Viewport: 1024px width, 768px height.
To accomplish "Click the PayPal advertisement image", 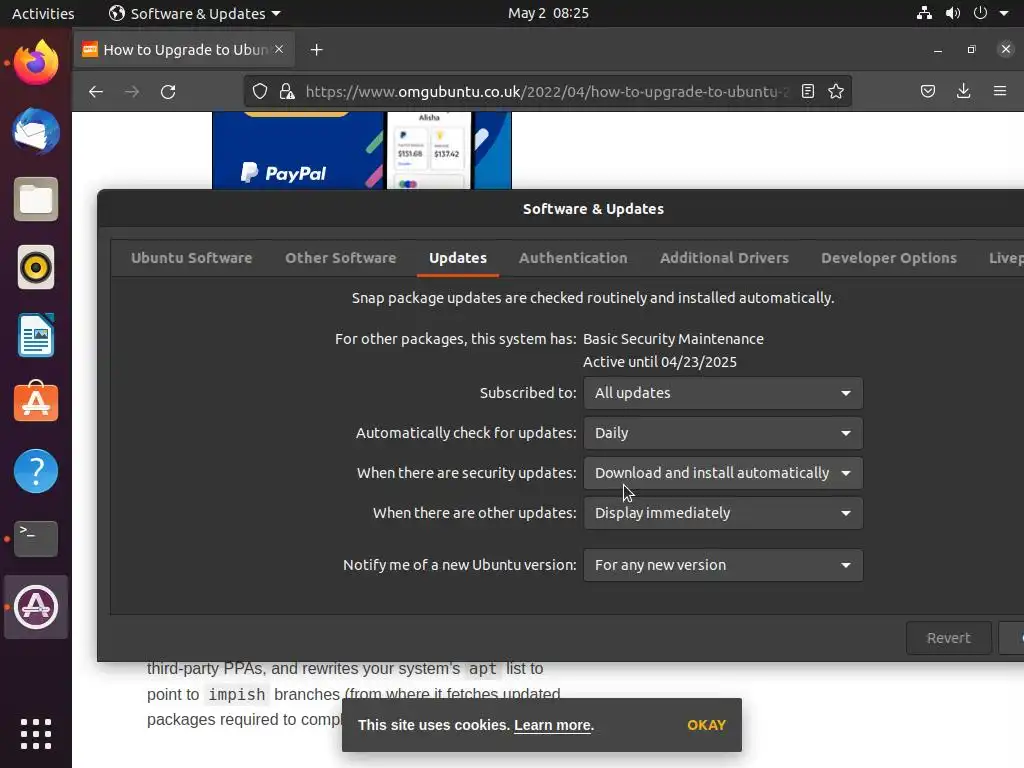I will (x=362, y=150).
